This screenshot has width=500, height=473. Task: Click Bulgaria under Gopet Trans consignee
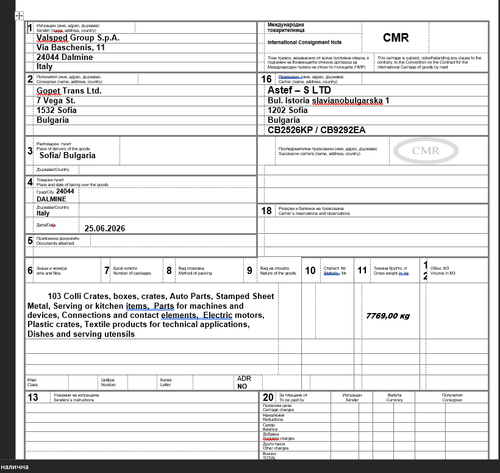pos(53,120)
